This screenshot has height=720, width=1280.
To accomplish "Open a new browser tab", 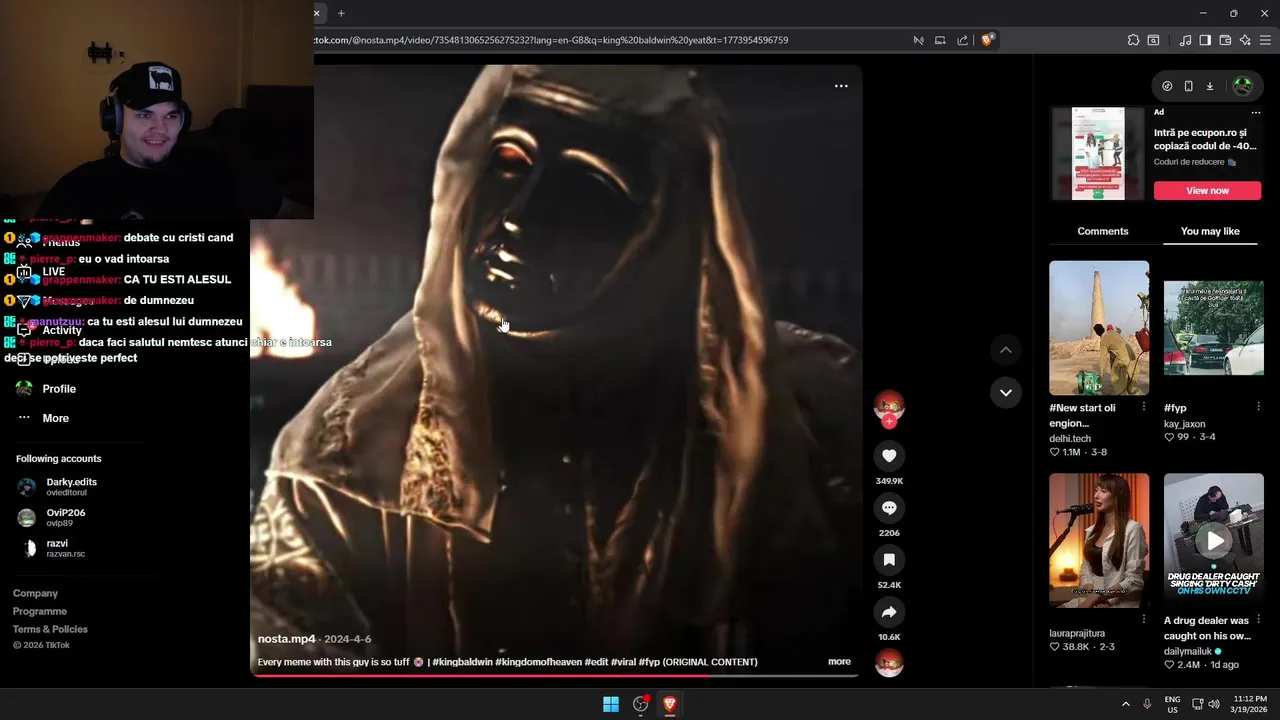I will click(341, 13).
